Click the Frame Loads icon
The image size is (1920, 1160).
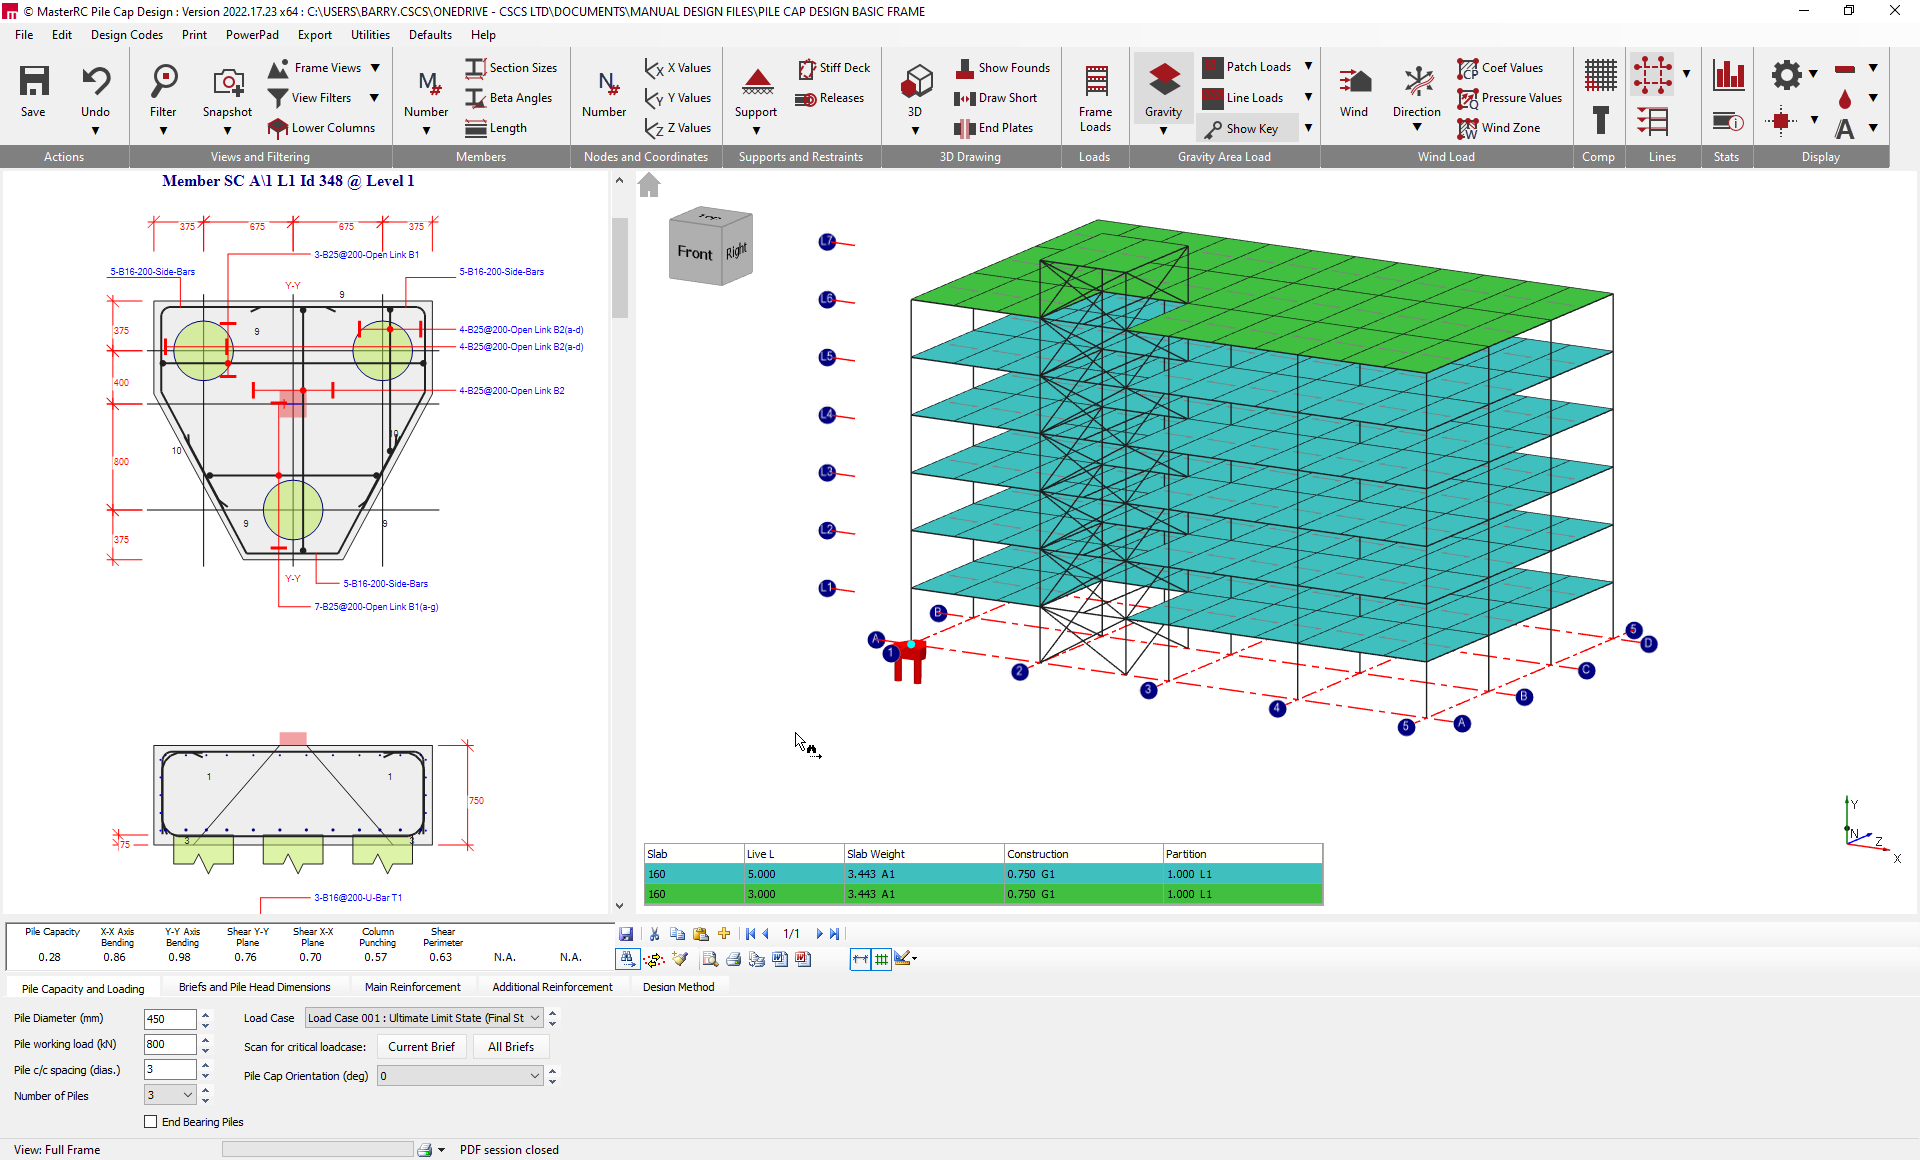pyautogui.click(x=1095, y=82)
